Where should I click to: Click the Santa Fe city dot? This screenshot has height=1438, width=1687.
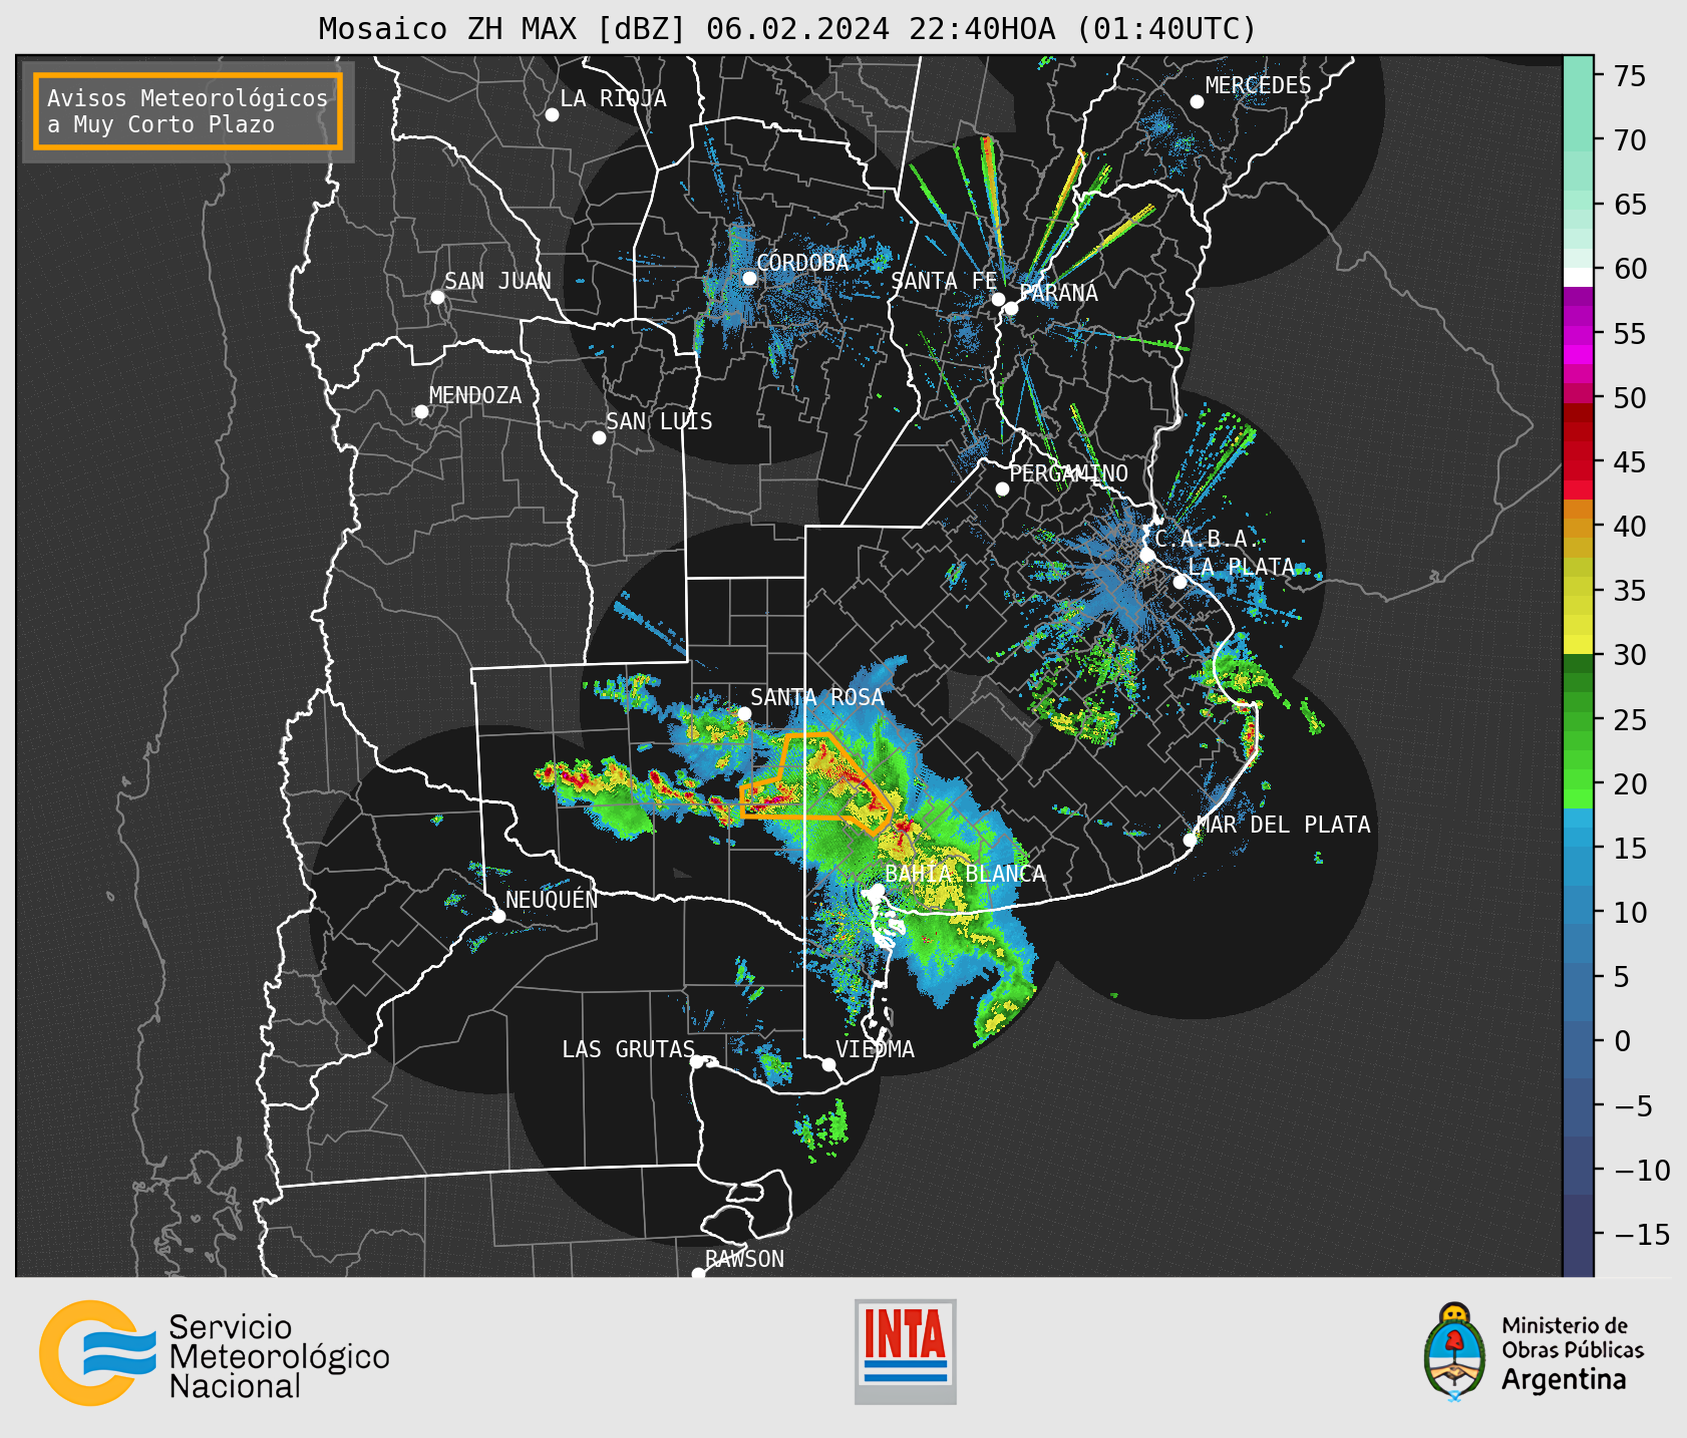pos(998,299)
